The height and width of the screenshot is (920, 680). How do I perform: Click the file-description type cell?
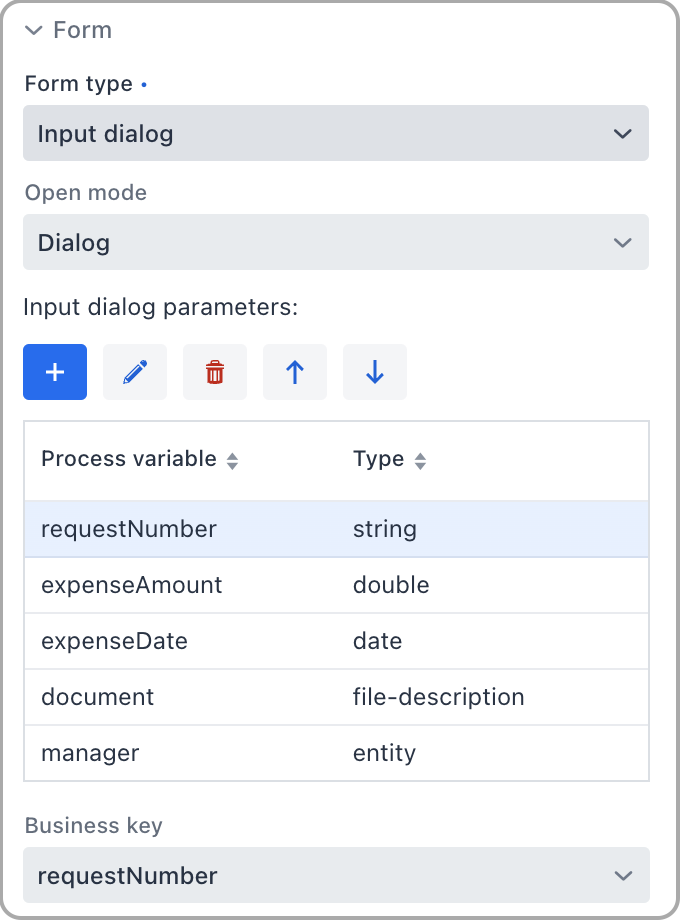438,697
